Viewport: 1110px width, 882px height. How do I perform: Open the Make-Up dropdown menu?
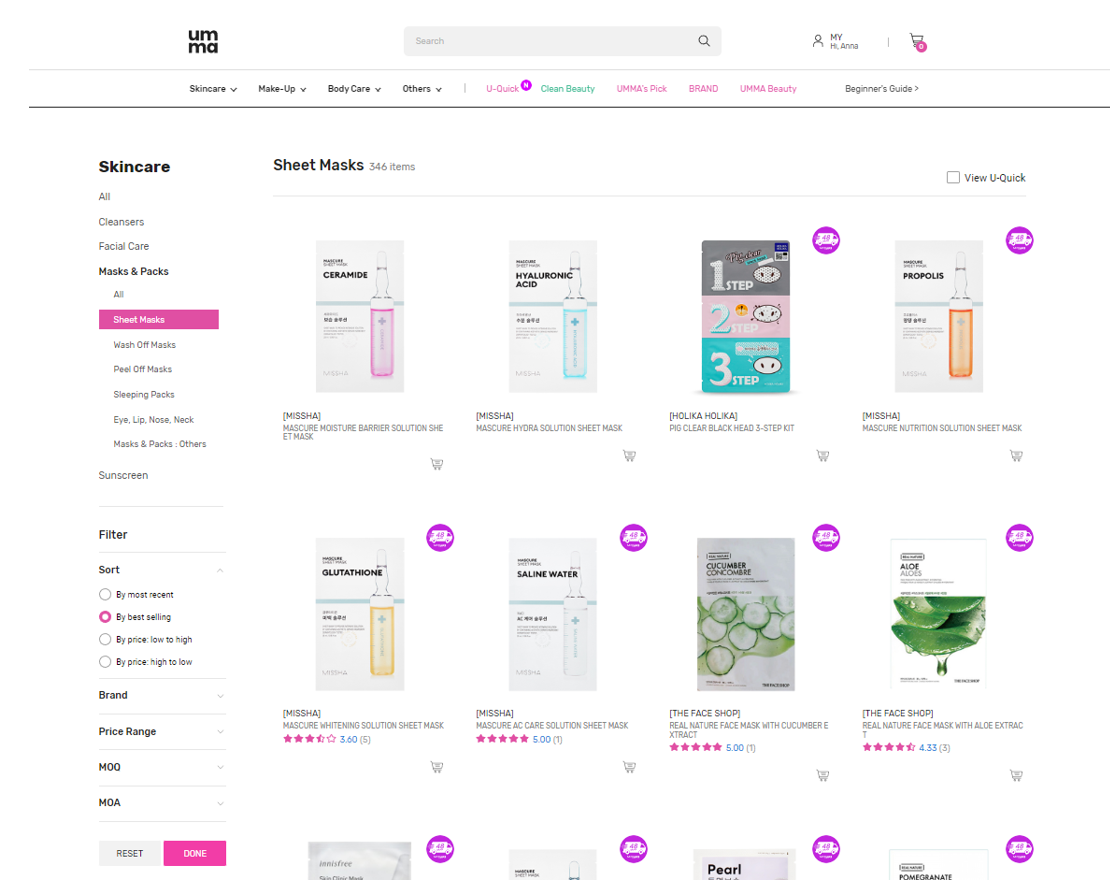(282, 89)
